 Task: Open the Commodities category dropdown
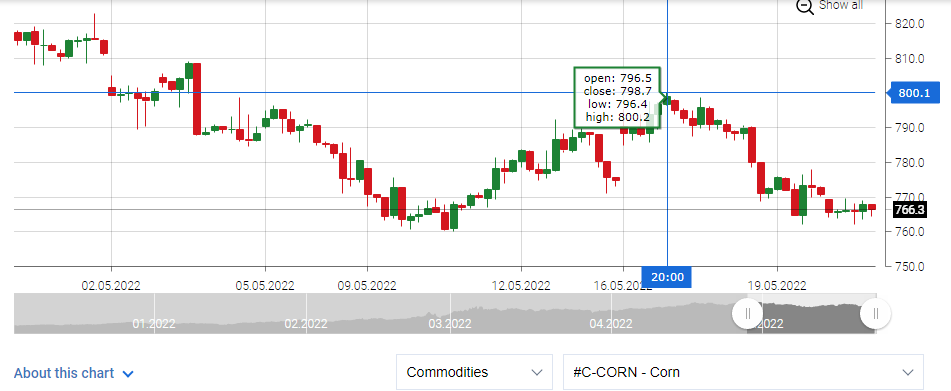pyautogui.click(x=474, y=372)
